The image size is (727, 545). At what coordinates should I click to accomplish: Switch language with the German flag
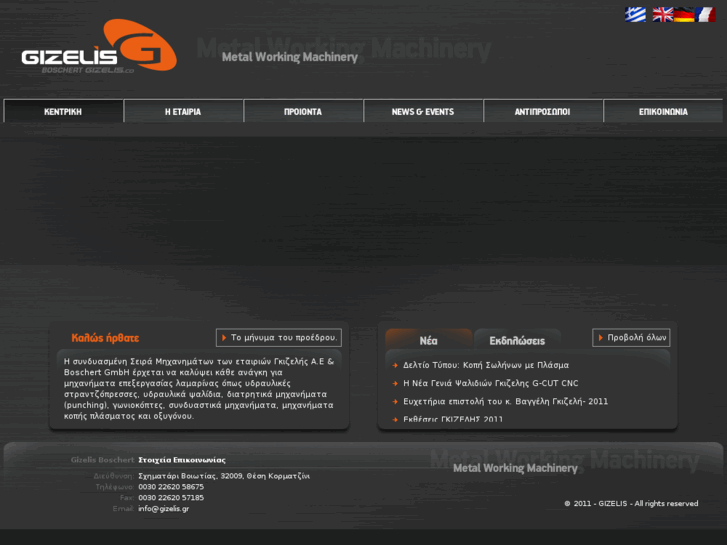pos(684,14)
